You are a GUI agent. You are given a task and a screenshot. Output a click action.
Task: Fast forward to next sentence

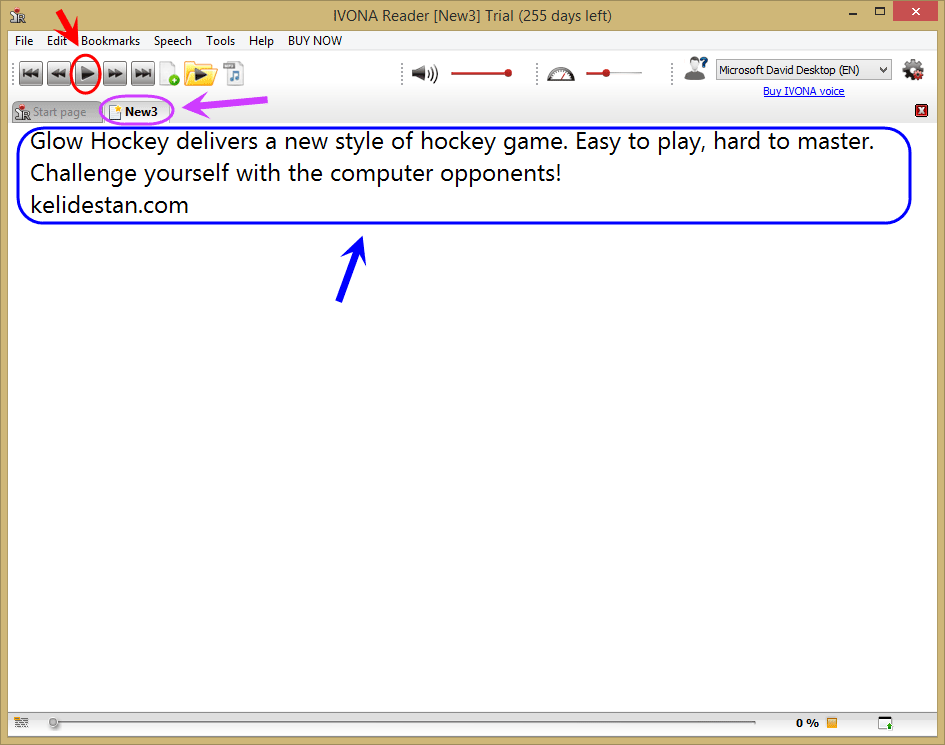point(115,74)
